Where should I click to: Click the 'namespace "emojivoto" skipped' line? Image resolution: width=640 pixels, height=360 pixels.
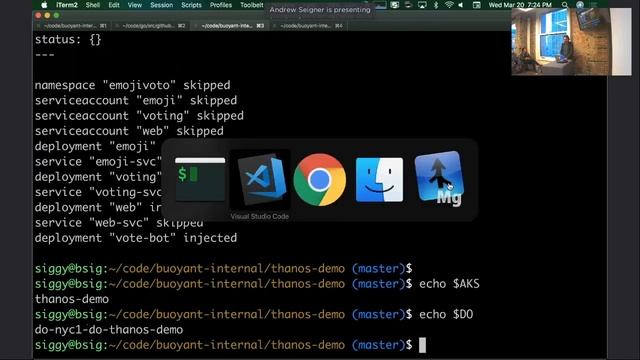pos(133,85)
